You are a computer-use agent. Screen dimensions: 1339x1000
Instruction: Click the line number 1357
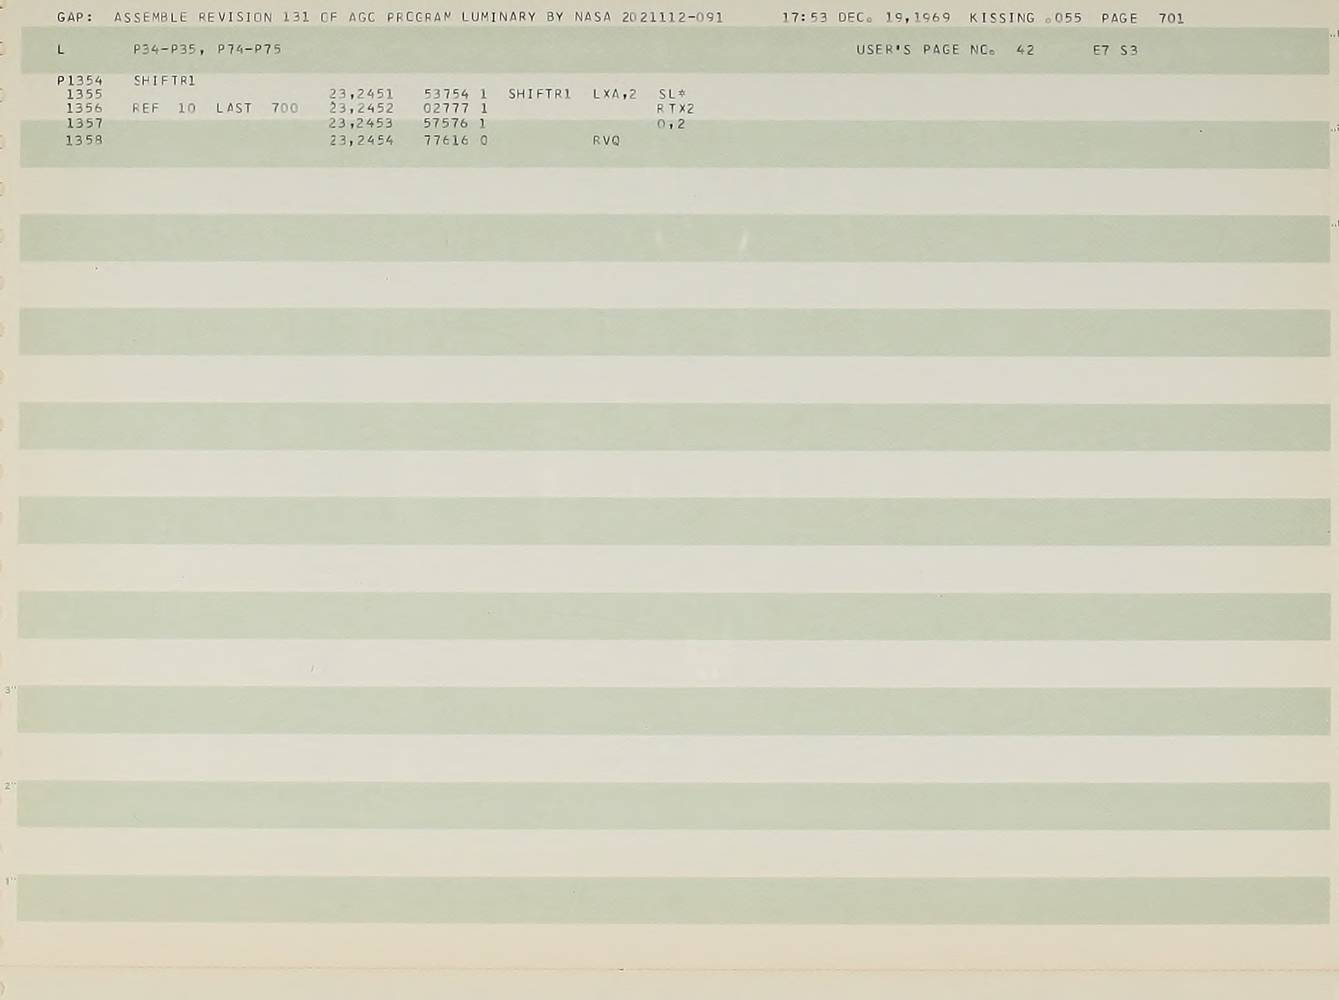(84, 123)
